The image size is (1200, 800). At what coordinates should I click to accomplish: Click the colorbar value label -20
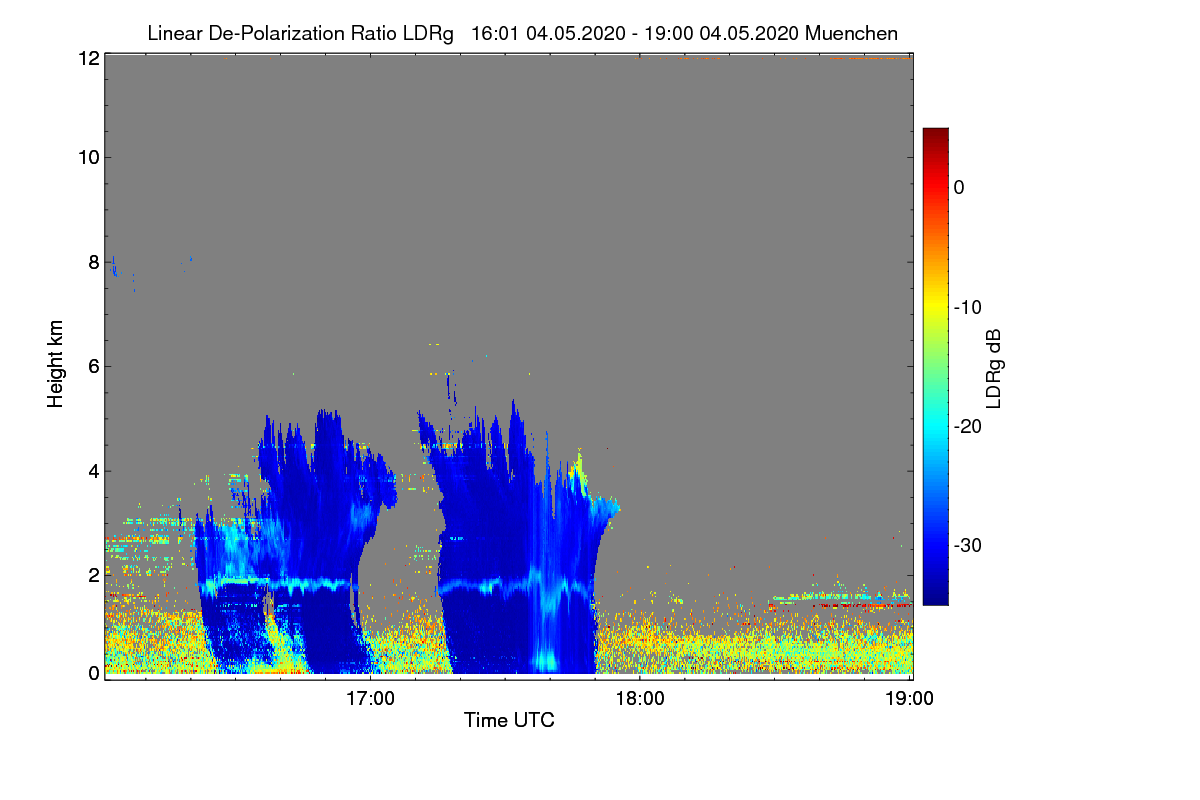968,426
